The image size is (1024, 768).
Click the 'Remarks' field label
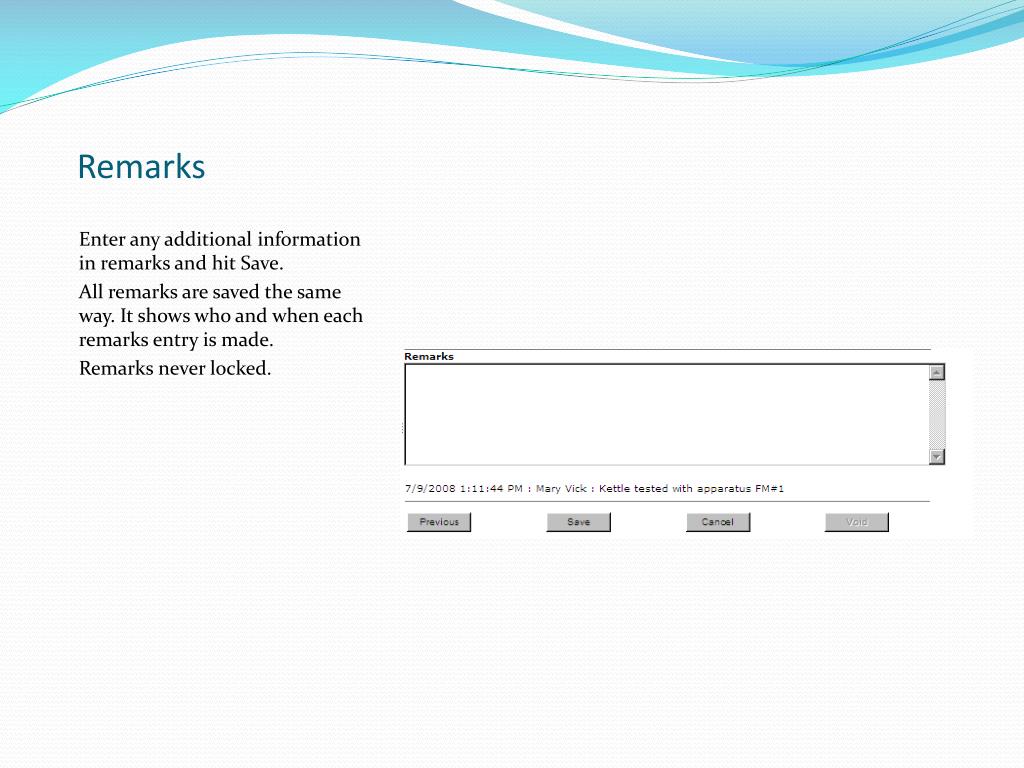(428, 357)
